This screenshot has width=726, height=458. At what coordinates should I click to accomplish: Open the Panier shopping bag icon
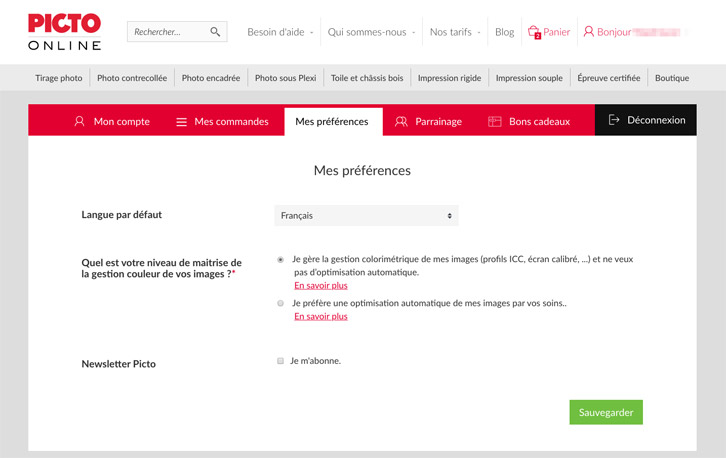pos(534,32)
